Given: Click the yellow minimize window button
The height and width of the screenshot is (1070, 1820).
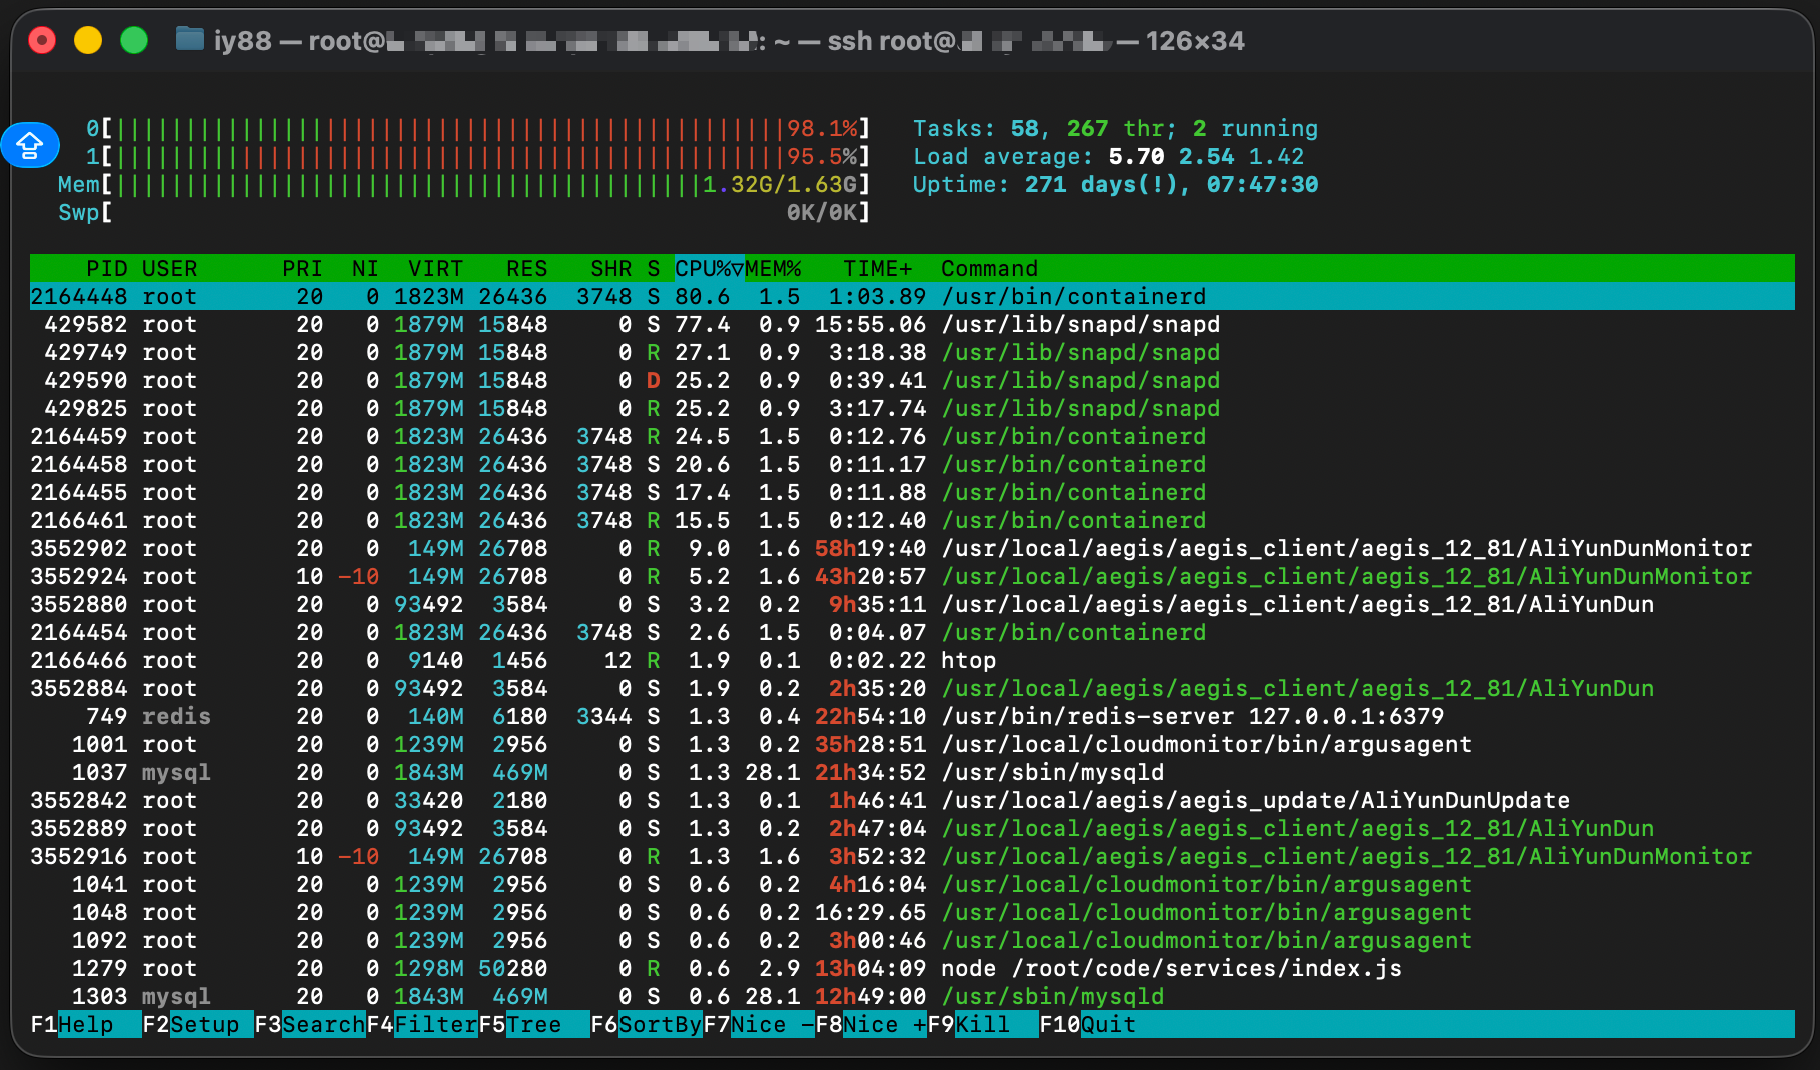Looking at the screenshot, I should pos(88,40).
